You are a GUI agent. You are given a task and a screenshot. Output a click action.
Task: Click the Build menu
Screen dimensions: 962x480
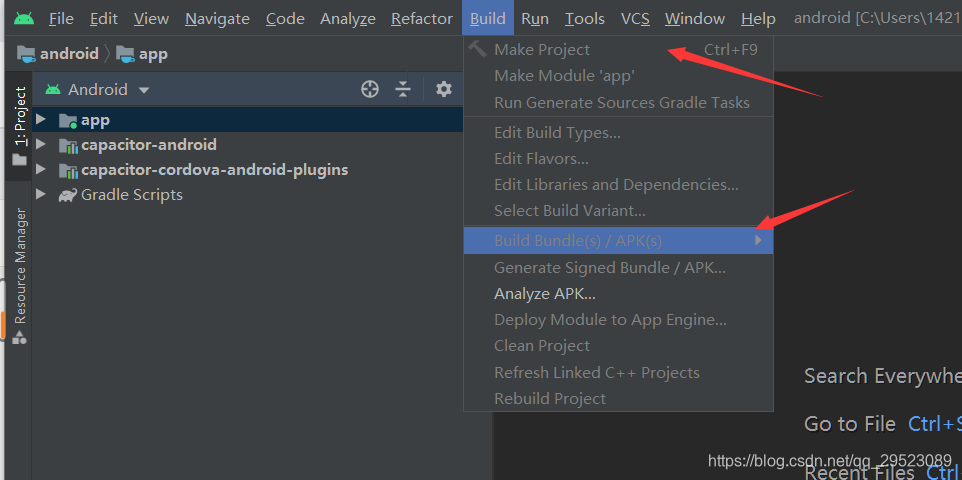pos(488,19)
